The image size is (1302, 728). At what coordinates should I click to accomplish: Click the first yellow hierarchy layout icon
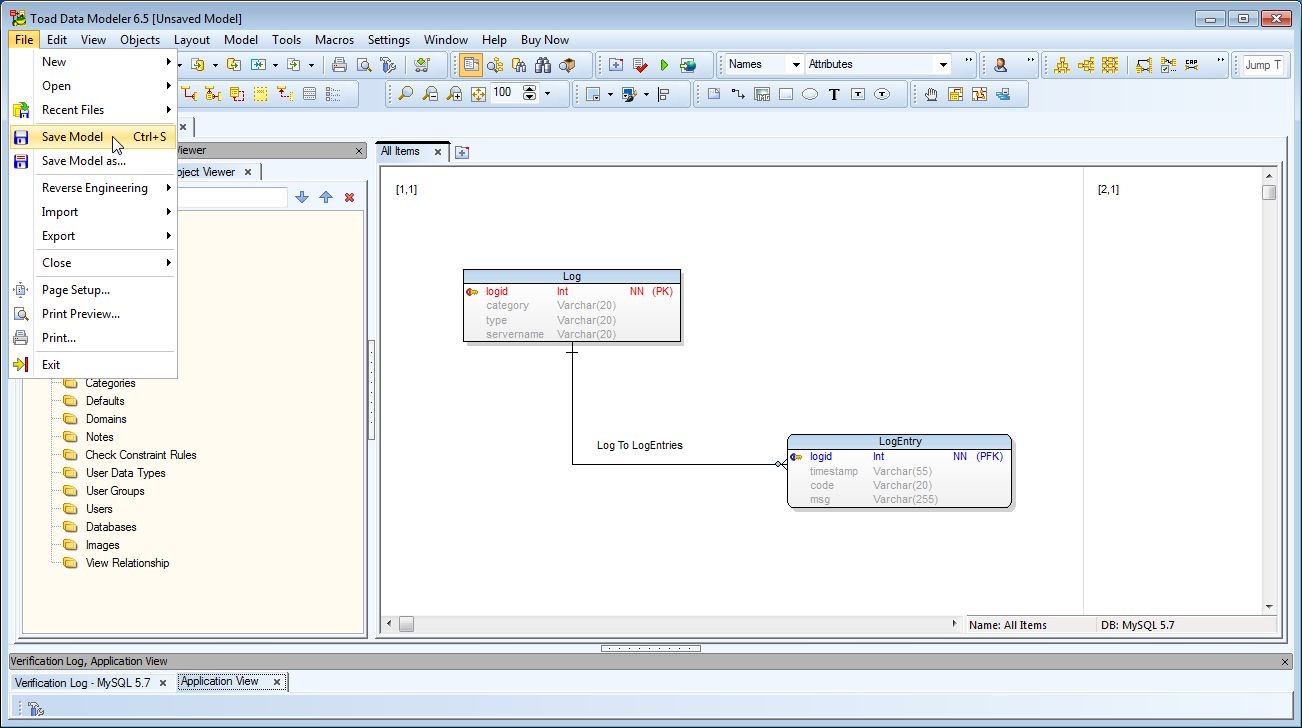(x=1062, y=65)
